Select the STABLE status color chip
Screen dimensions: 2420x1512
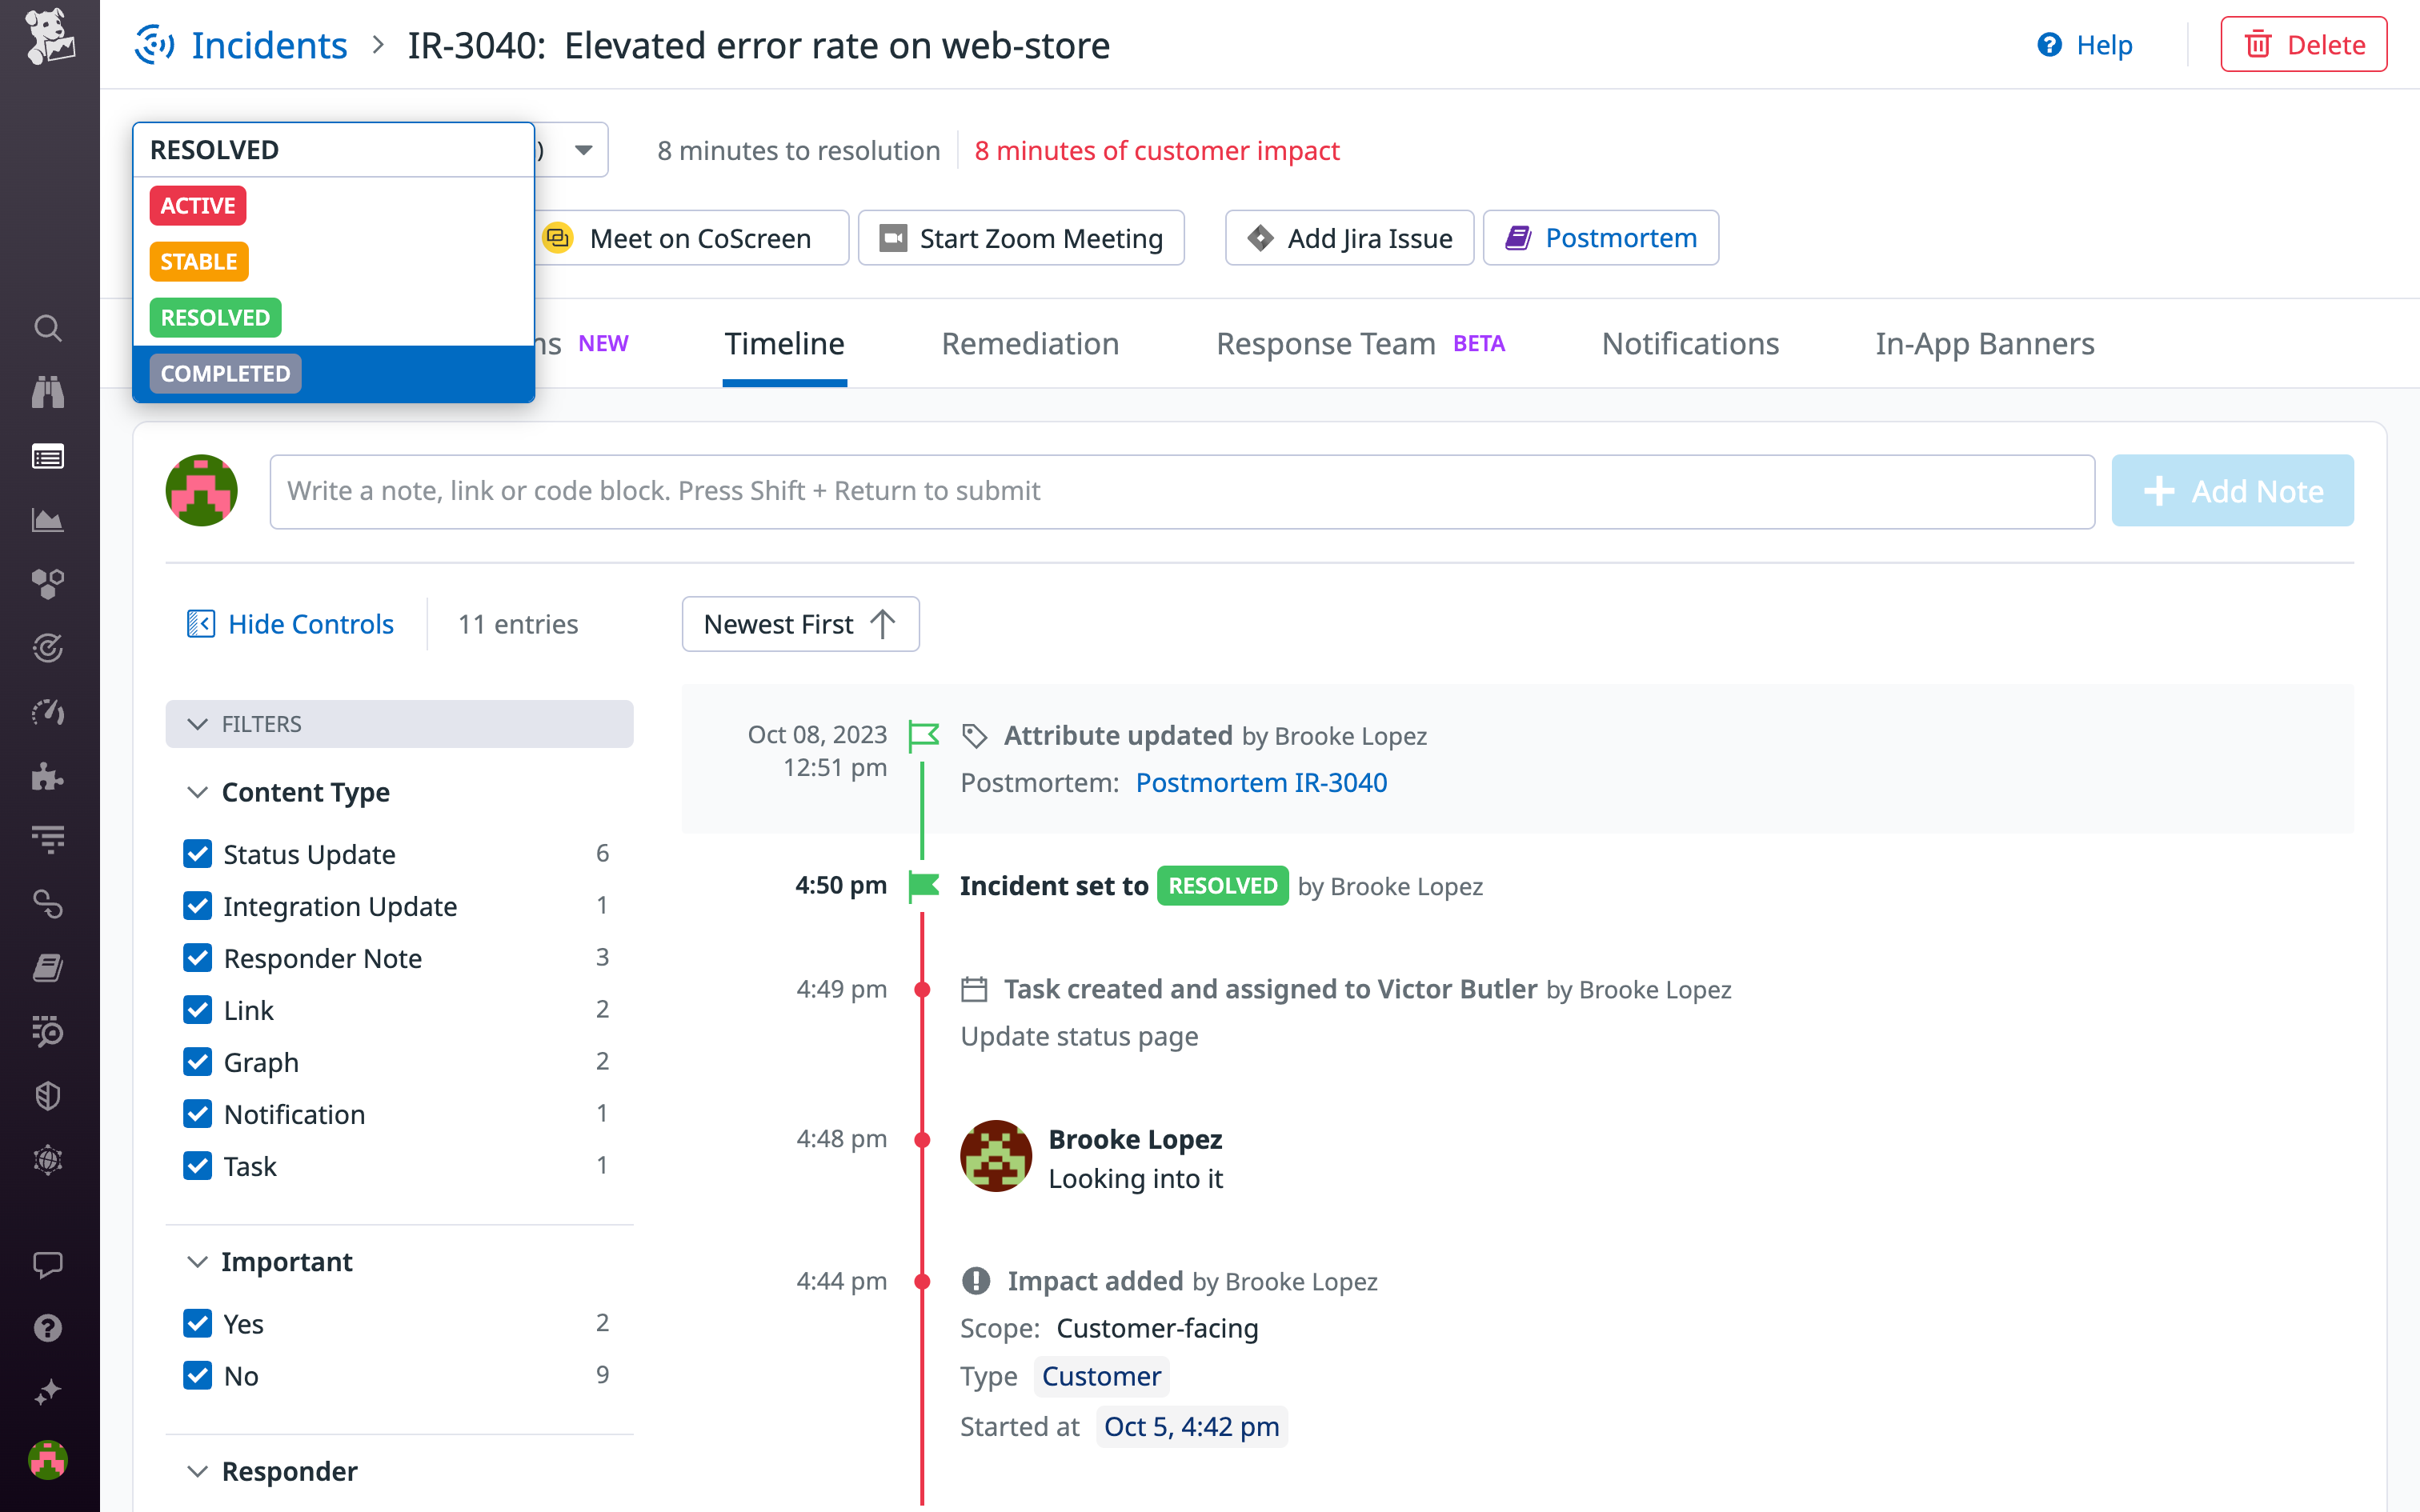(198, 261)
